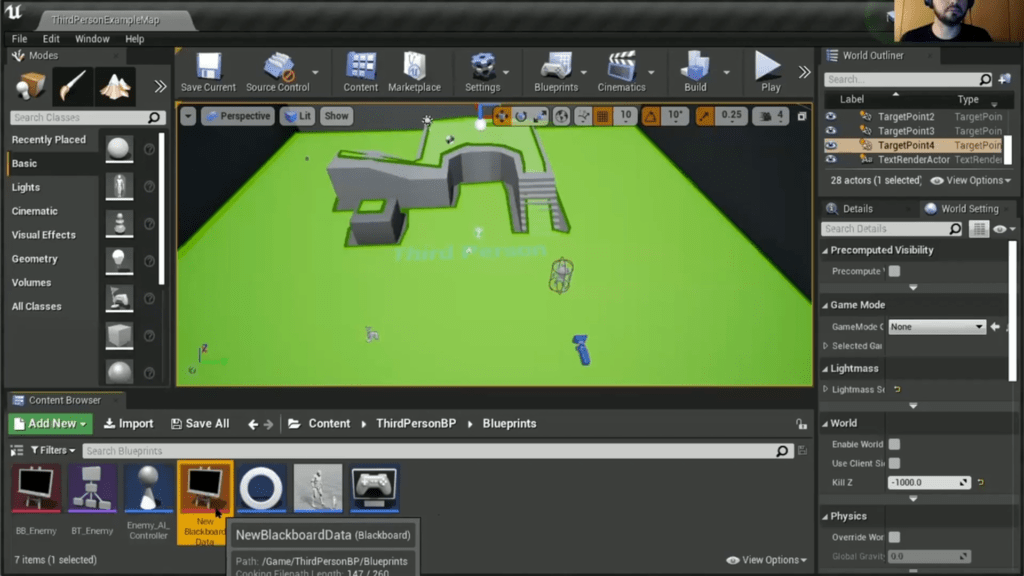The height and width of the screenshot is (576, 1024).
Task: Open the Filters dropdown in Content Browser
Action: click(53, 450)
